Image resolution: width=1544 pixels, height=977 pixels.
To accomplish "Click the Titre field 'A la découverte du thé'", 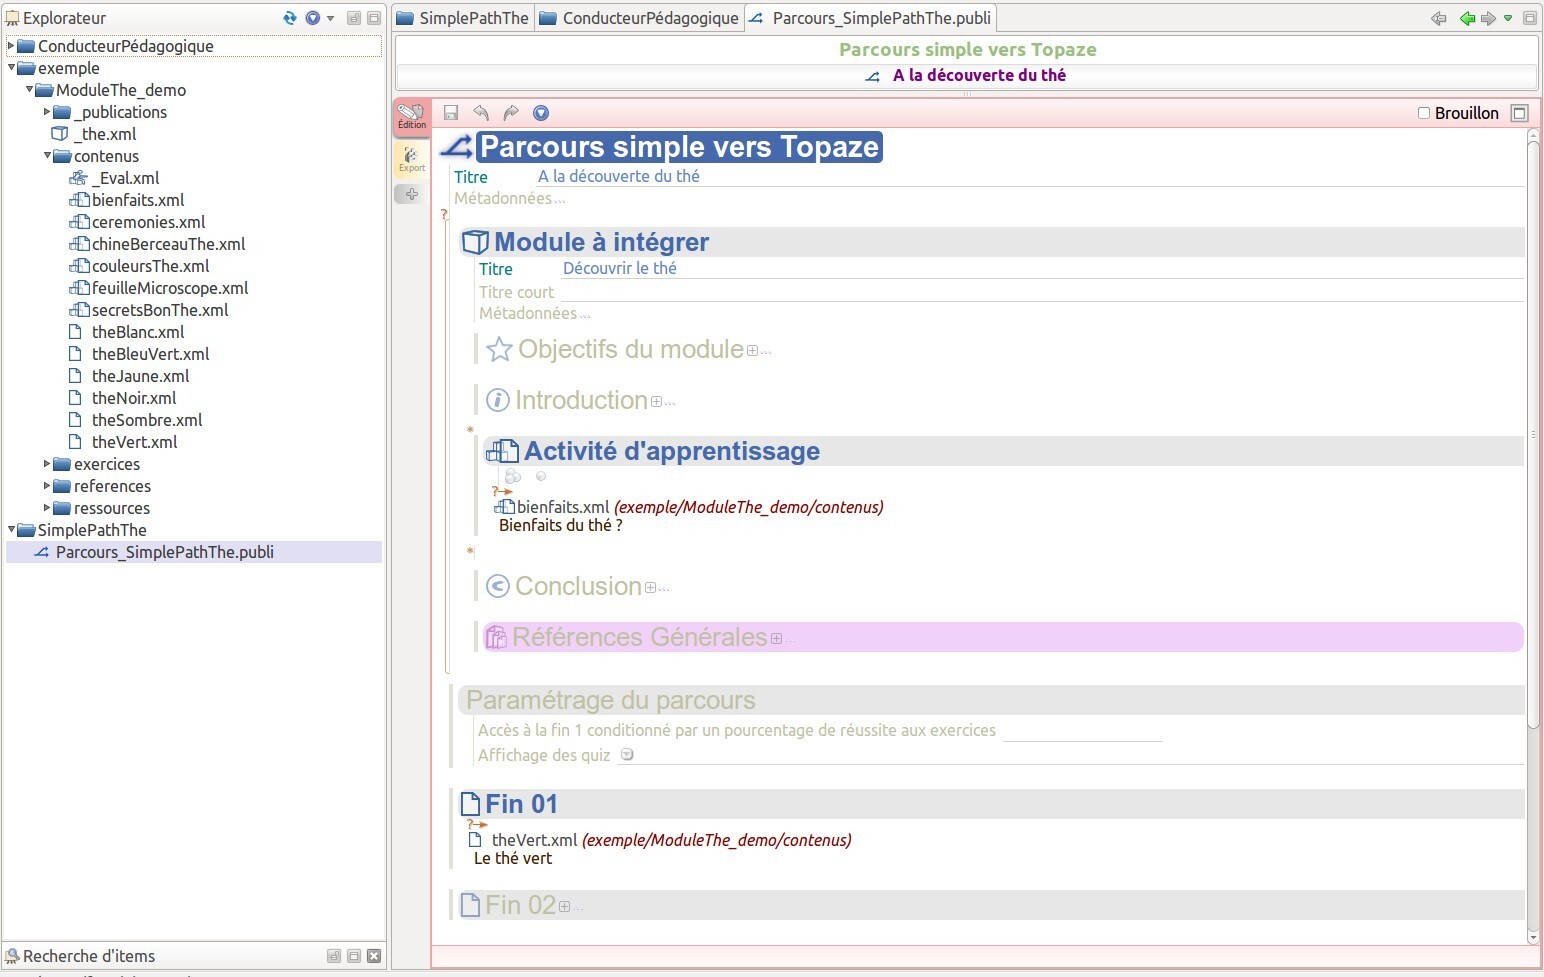I will click(x=1031, y=176).
